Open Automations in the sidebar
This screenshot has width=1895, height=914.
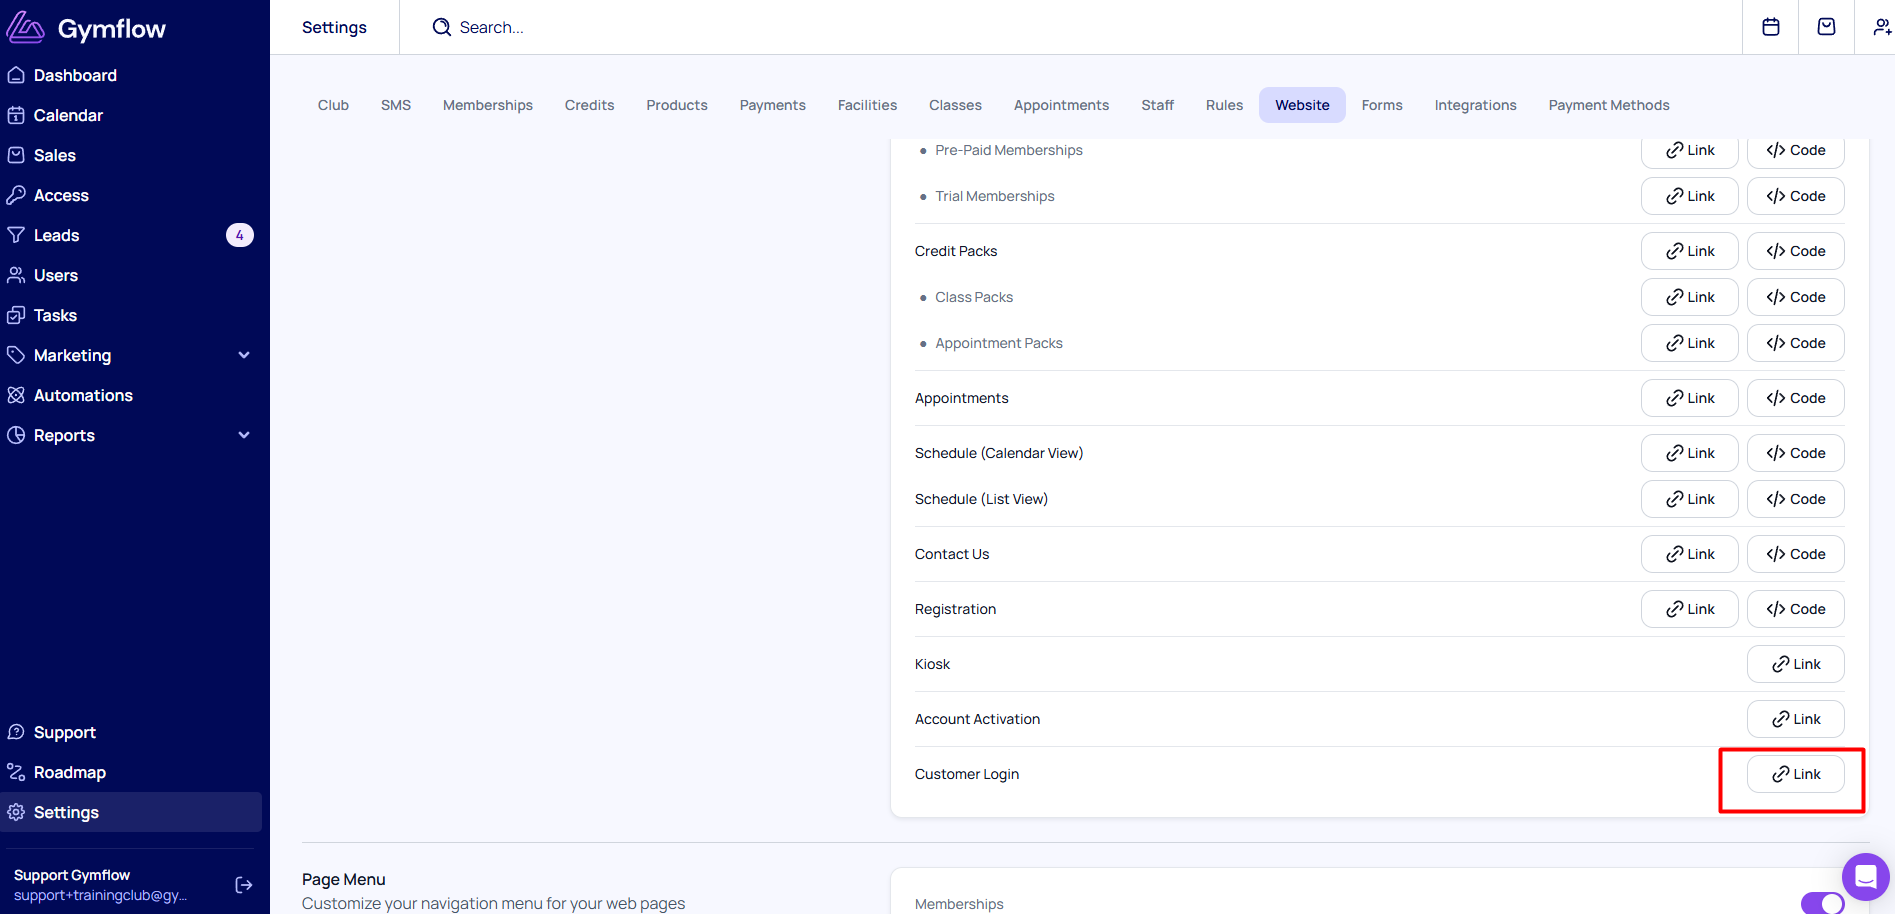point(83,395)
